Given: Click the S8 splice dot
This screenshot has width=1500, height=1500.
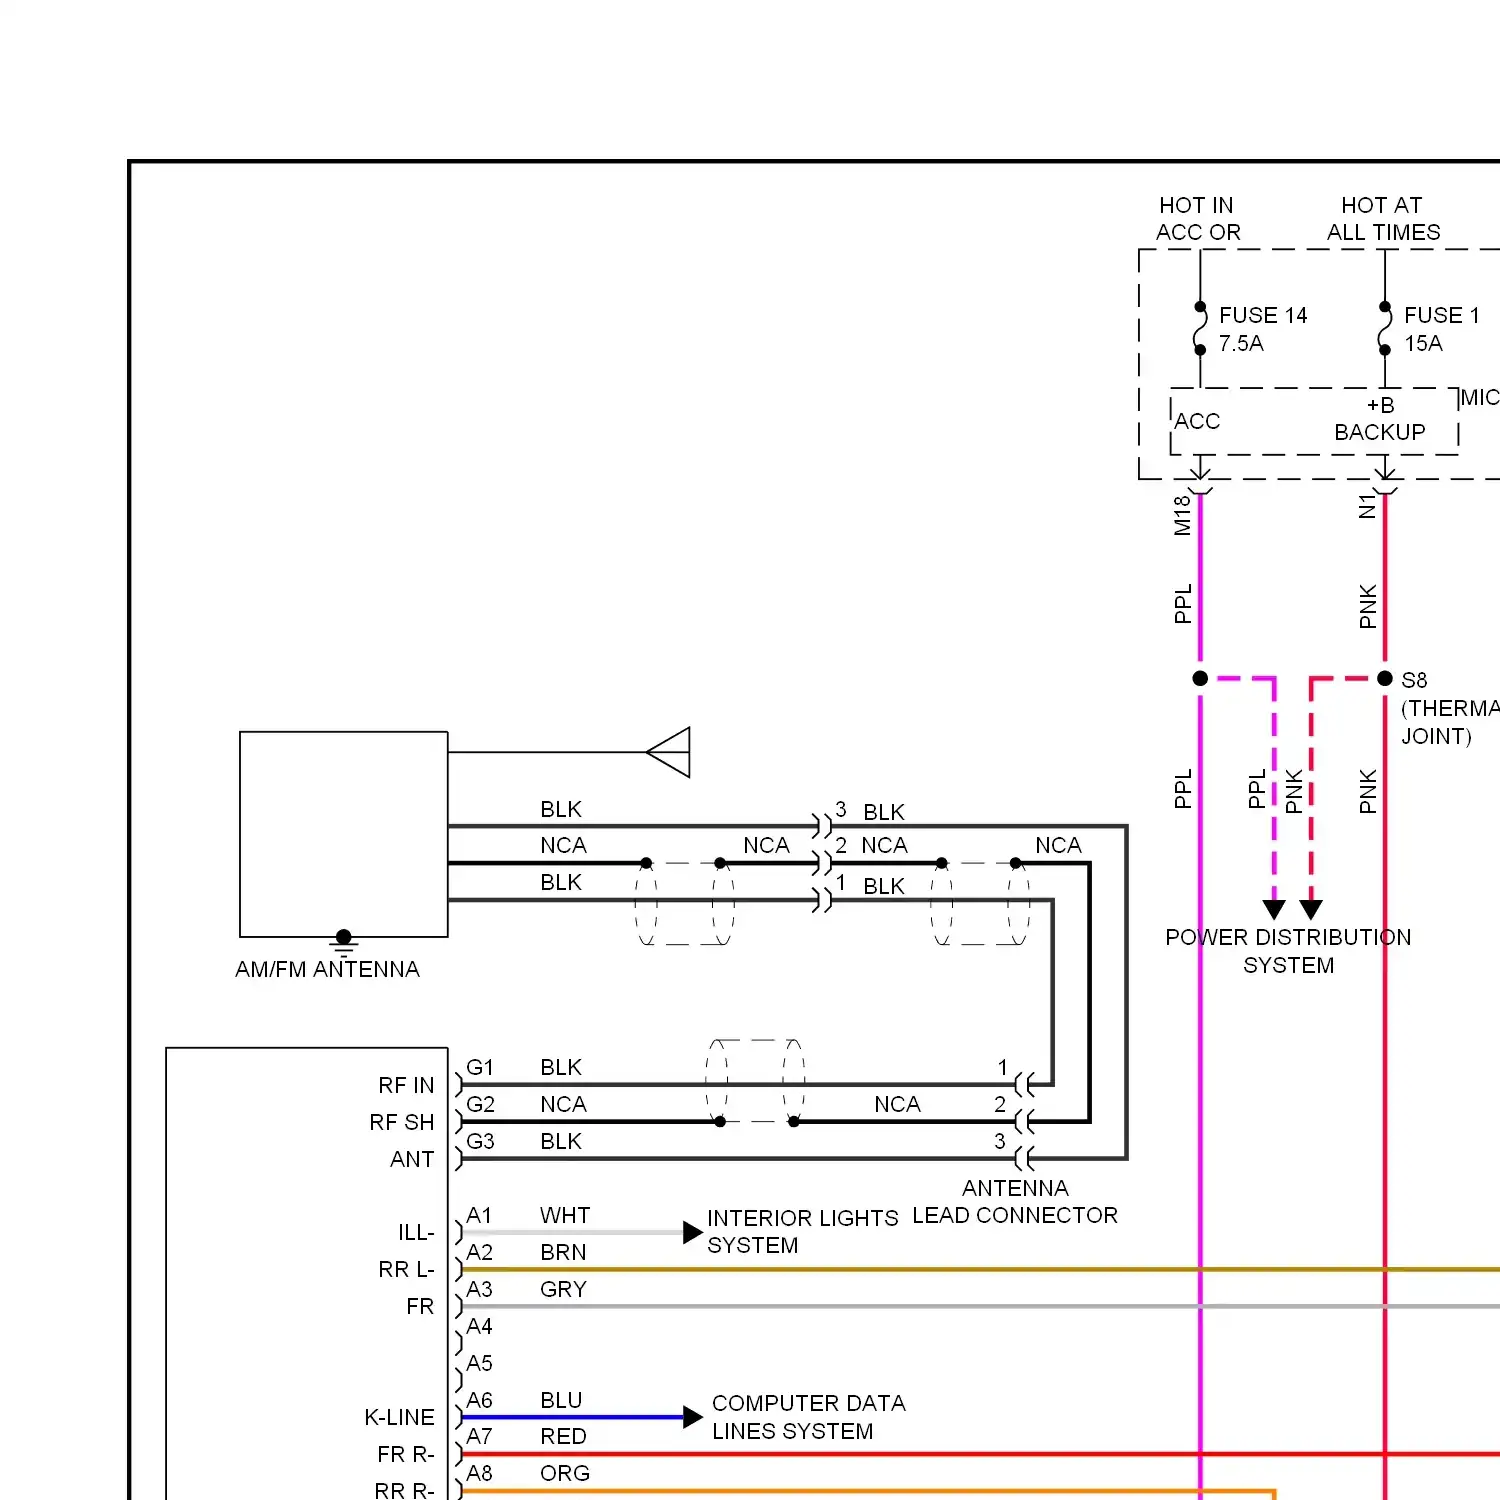Looking at the screenshot, I should point(1385,678).
